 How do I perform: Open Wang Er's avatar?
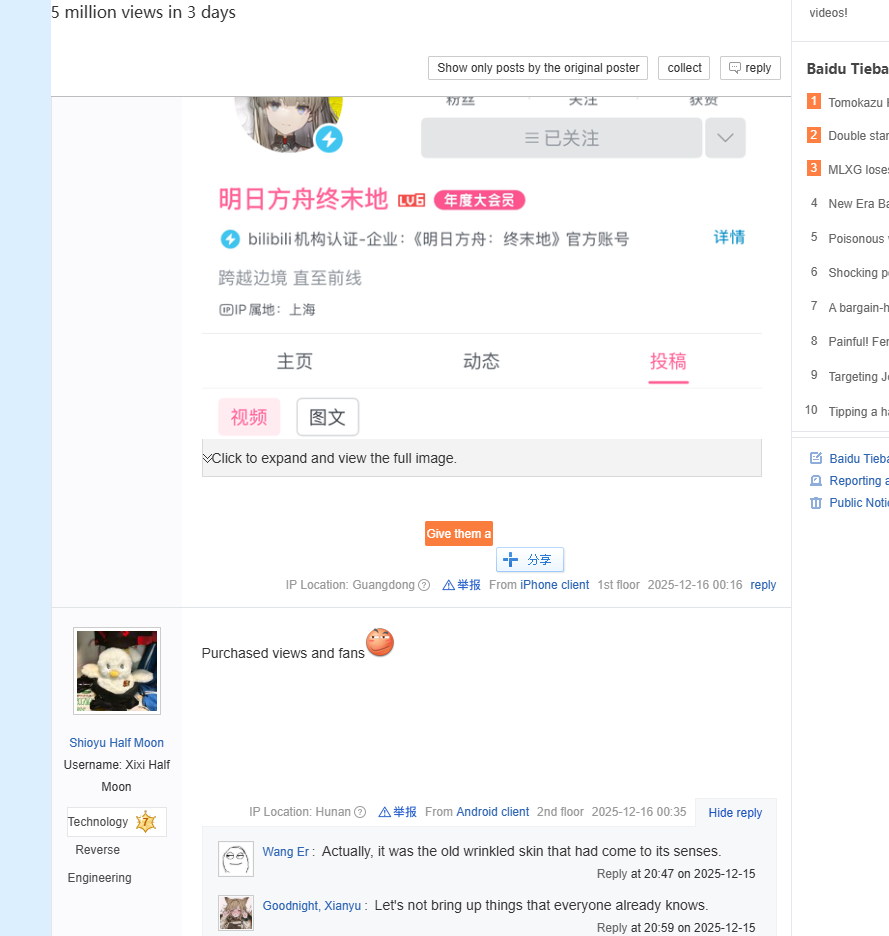click(x=236, y=859)
